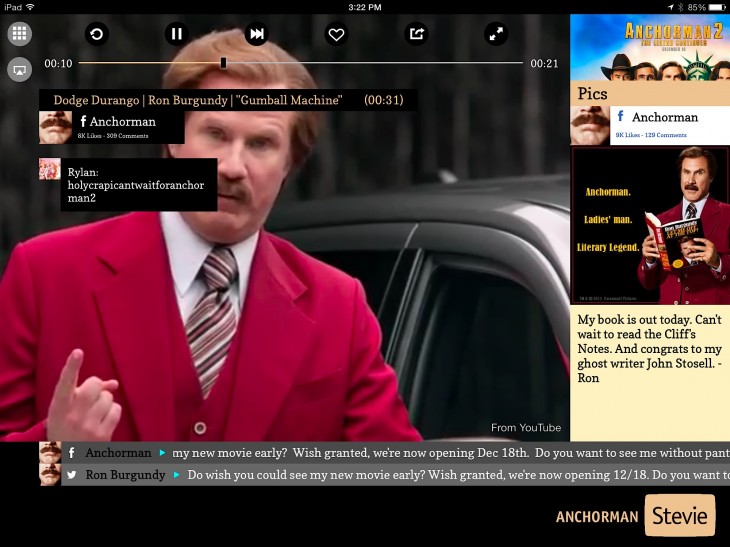Screen dimensions: 730x547
Task: Click the Bluetooth status icon
Action: coord(680,7)
